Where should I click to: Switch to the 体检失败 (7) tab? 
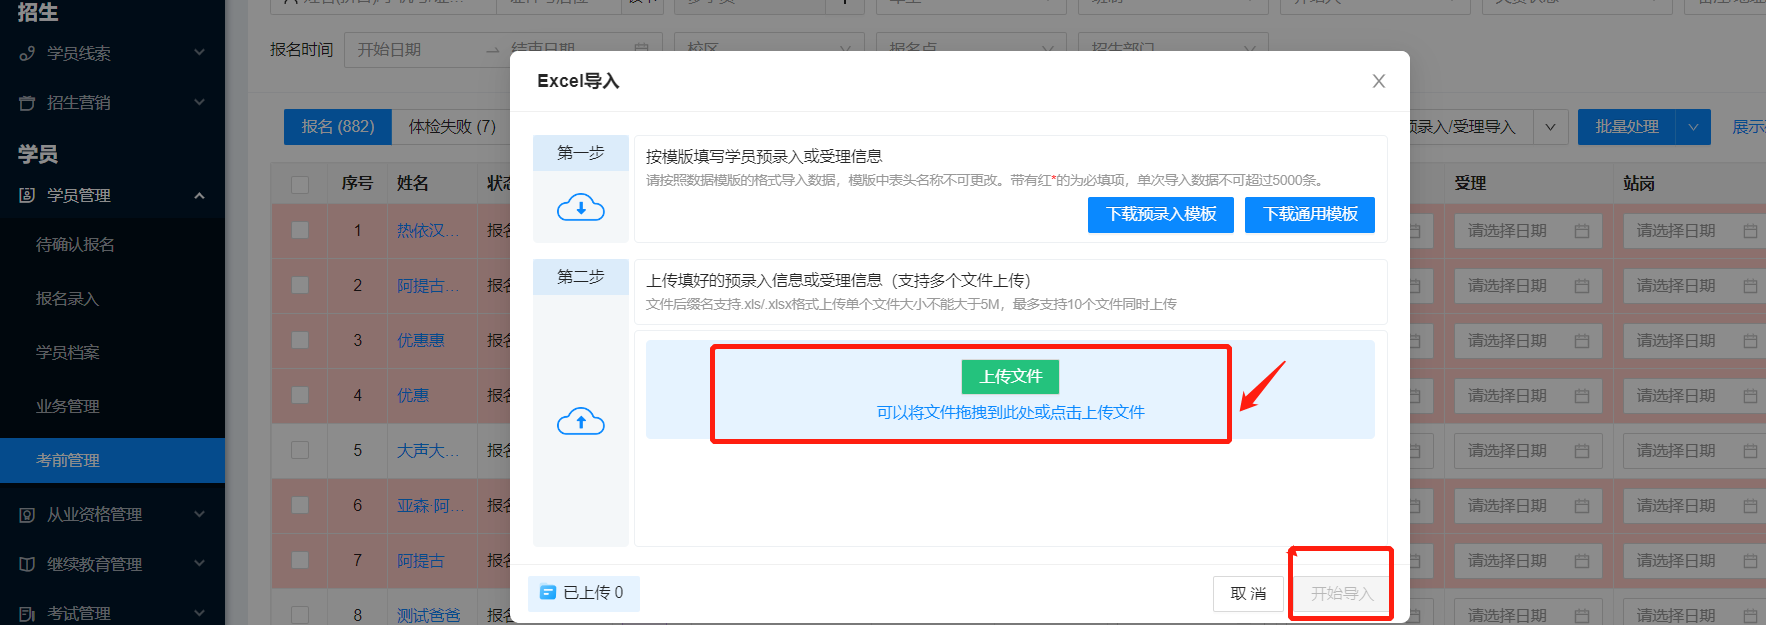[x=452, y=127]
